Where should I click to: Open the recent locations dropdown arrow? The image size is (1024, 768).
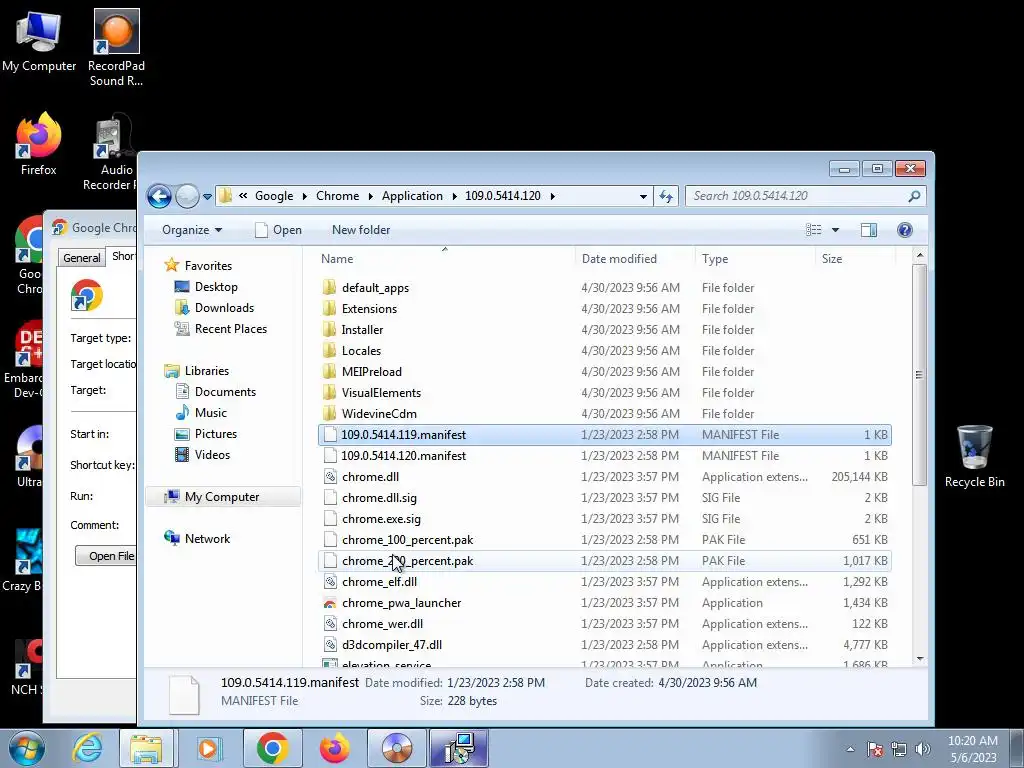pos(207,197)
